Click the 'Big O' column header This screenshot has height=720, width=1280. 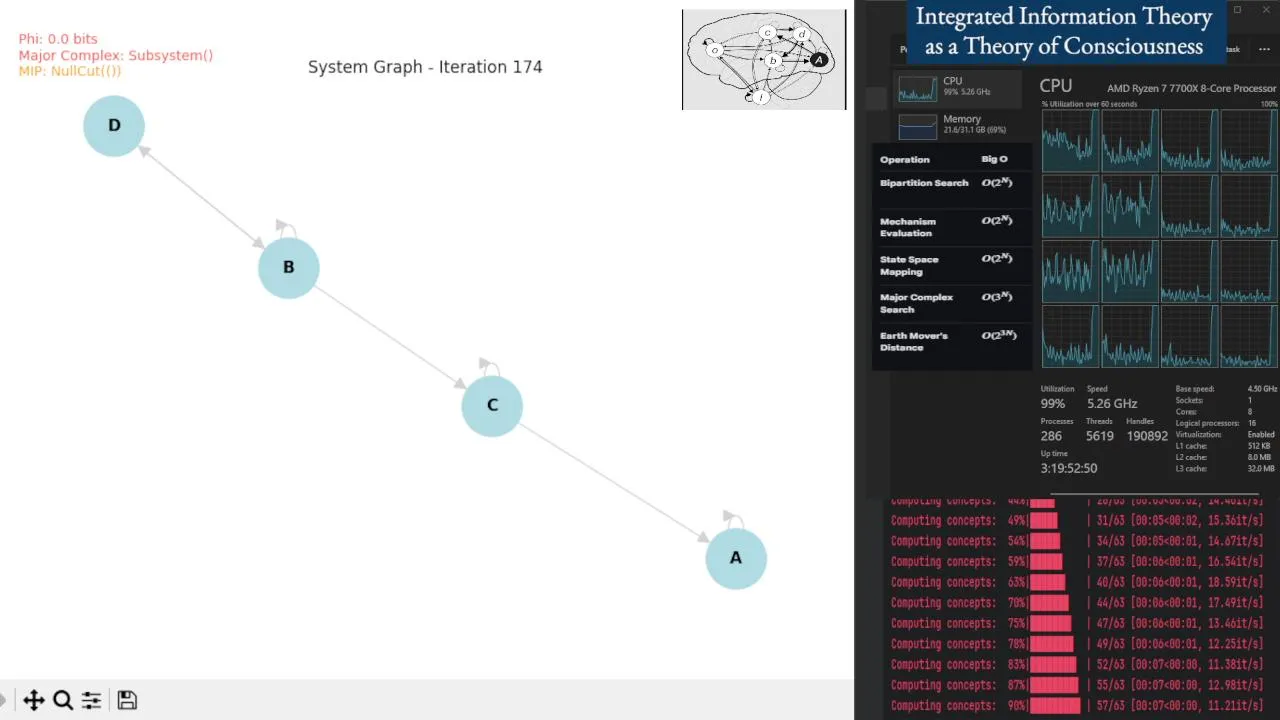(x=994, y=159)
